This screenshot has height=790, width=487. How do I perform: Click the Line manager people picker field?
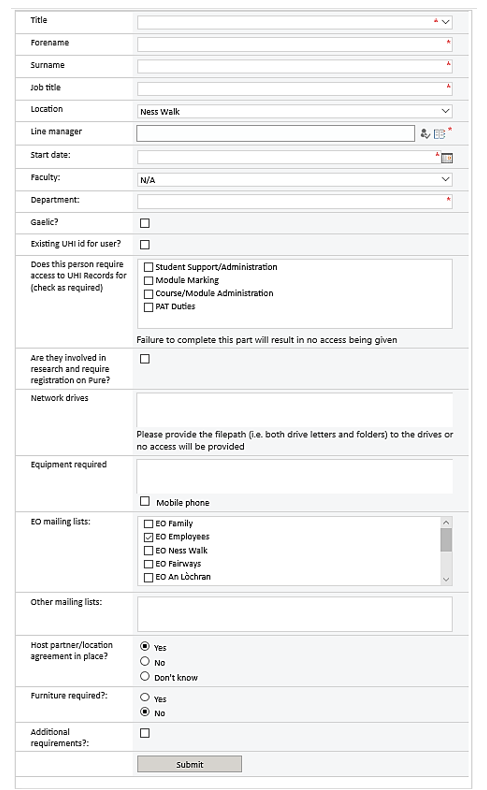(275, 134)
